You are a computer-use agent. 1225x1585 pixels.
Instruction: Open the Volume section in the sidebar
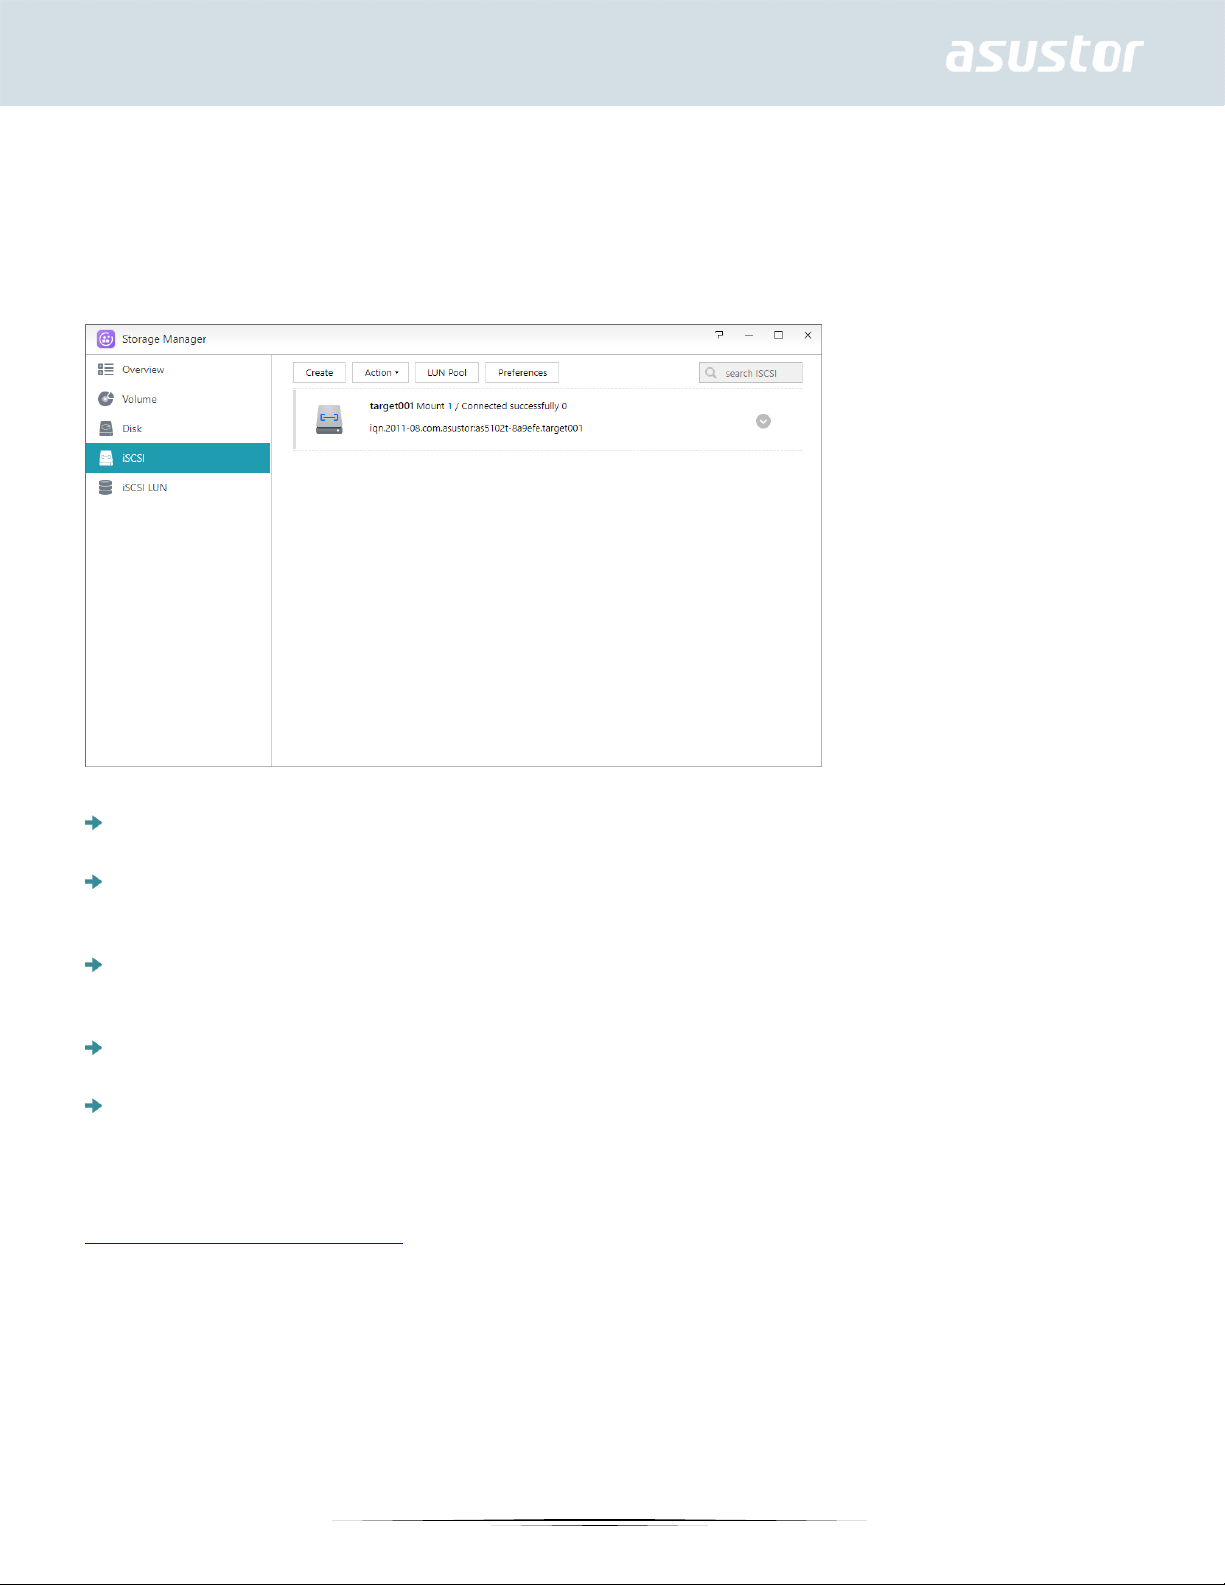[x=178, y=399]
